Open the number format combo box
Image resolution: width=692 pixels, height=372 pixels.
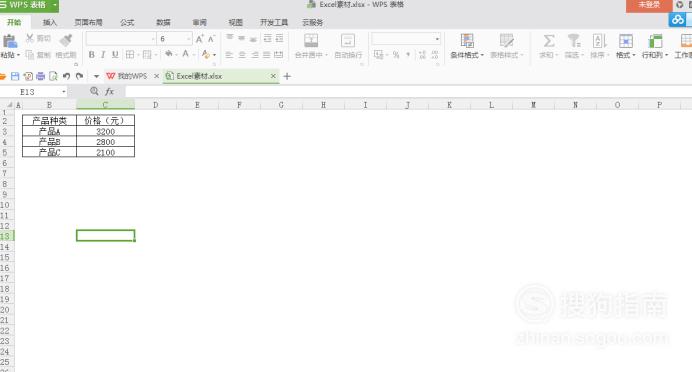click(406, 39)
